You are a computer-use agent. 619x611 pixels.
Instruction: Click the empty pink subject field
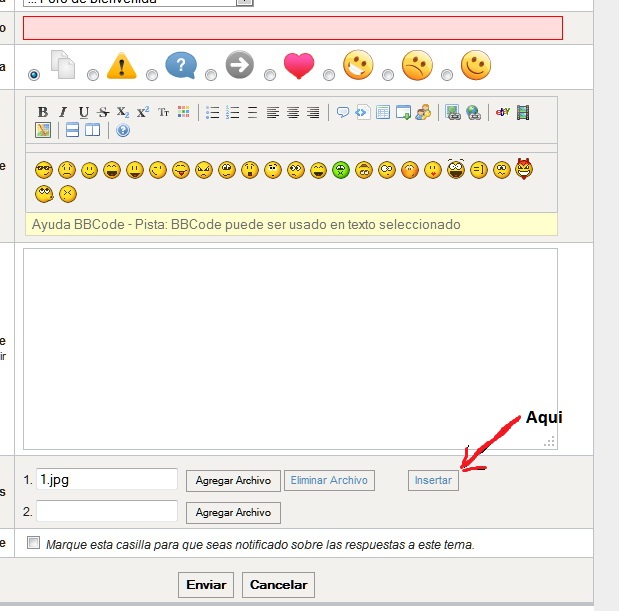292,28
